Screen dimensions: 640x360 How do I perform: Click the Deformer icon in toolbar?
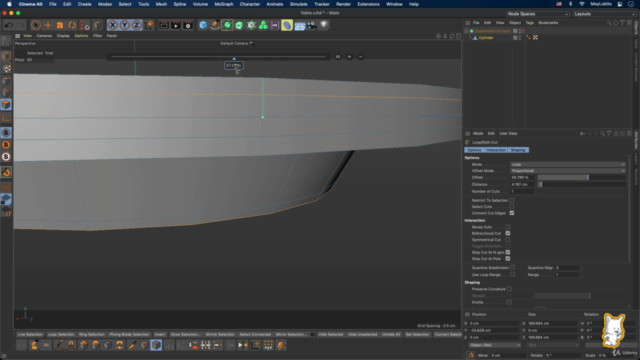pyautogui.click(x=287, y=25)
